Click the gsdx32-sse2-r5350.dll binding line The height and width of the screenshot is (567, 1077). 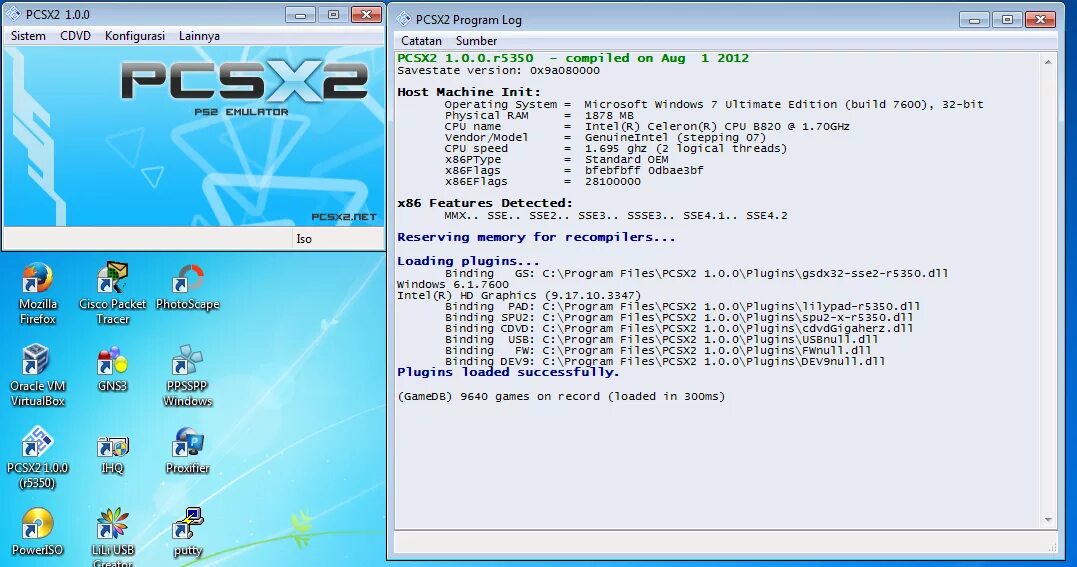pos(696,274)
